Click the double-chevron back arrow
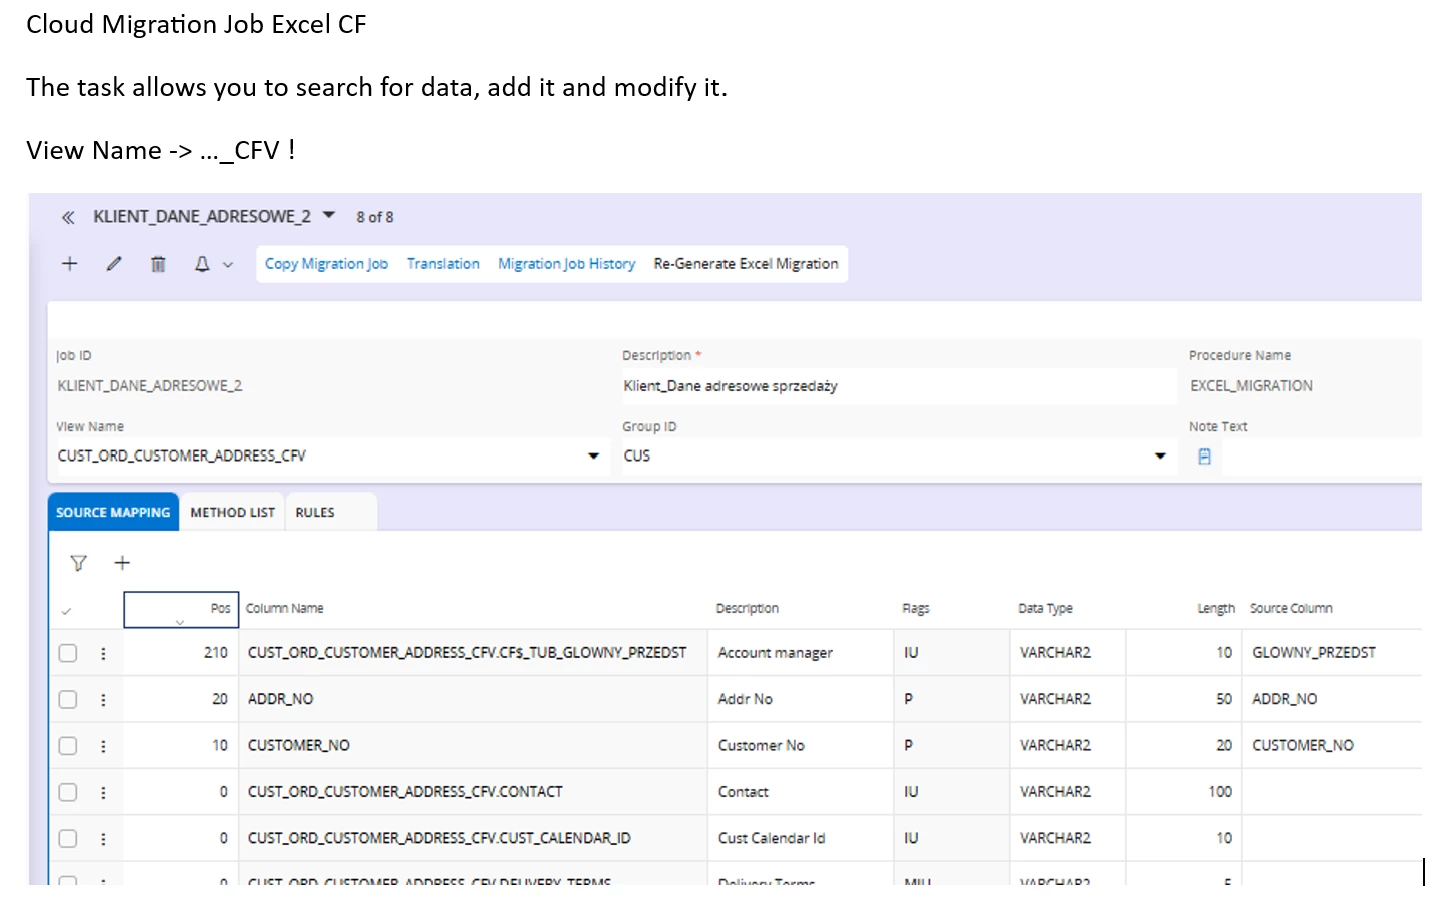This screenshot has width=1442, height=908. pyautogui.click(x=68, y=217)
